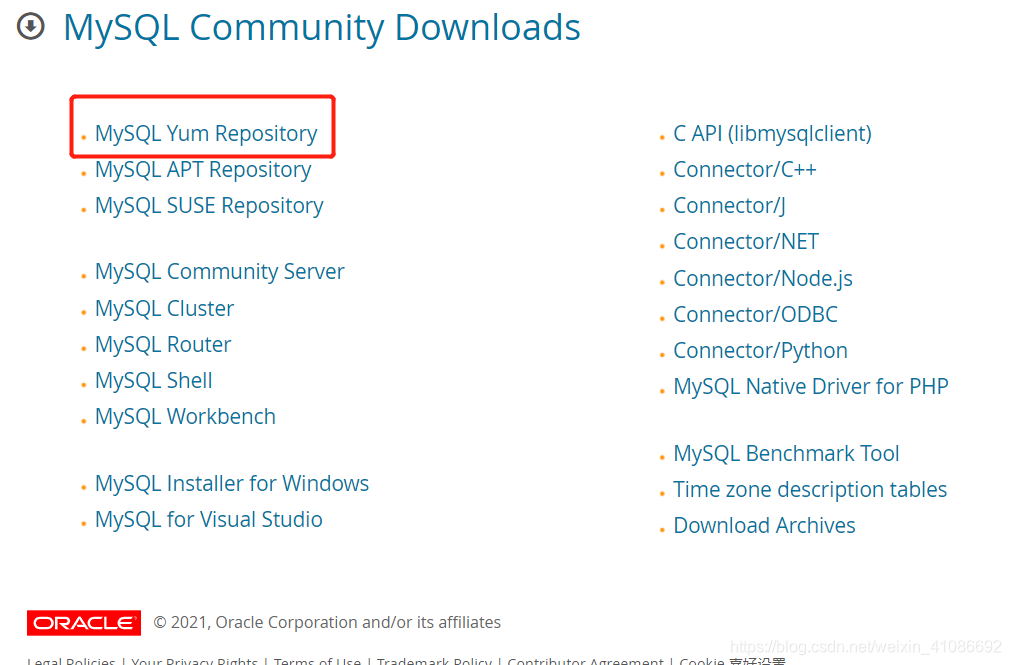Viewport: 1011px width, 665px height.
Task: Go to Connector/C++ downloads
Action: click(x=745, y=170)
